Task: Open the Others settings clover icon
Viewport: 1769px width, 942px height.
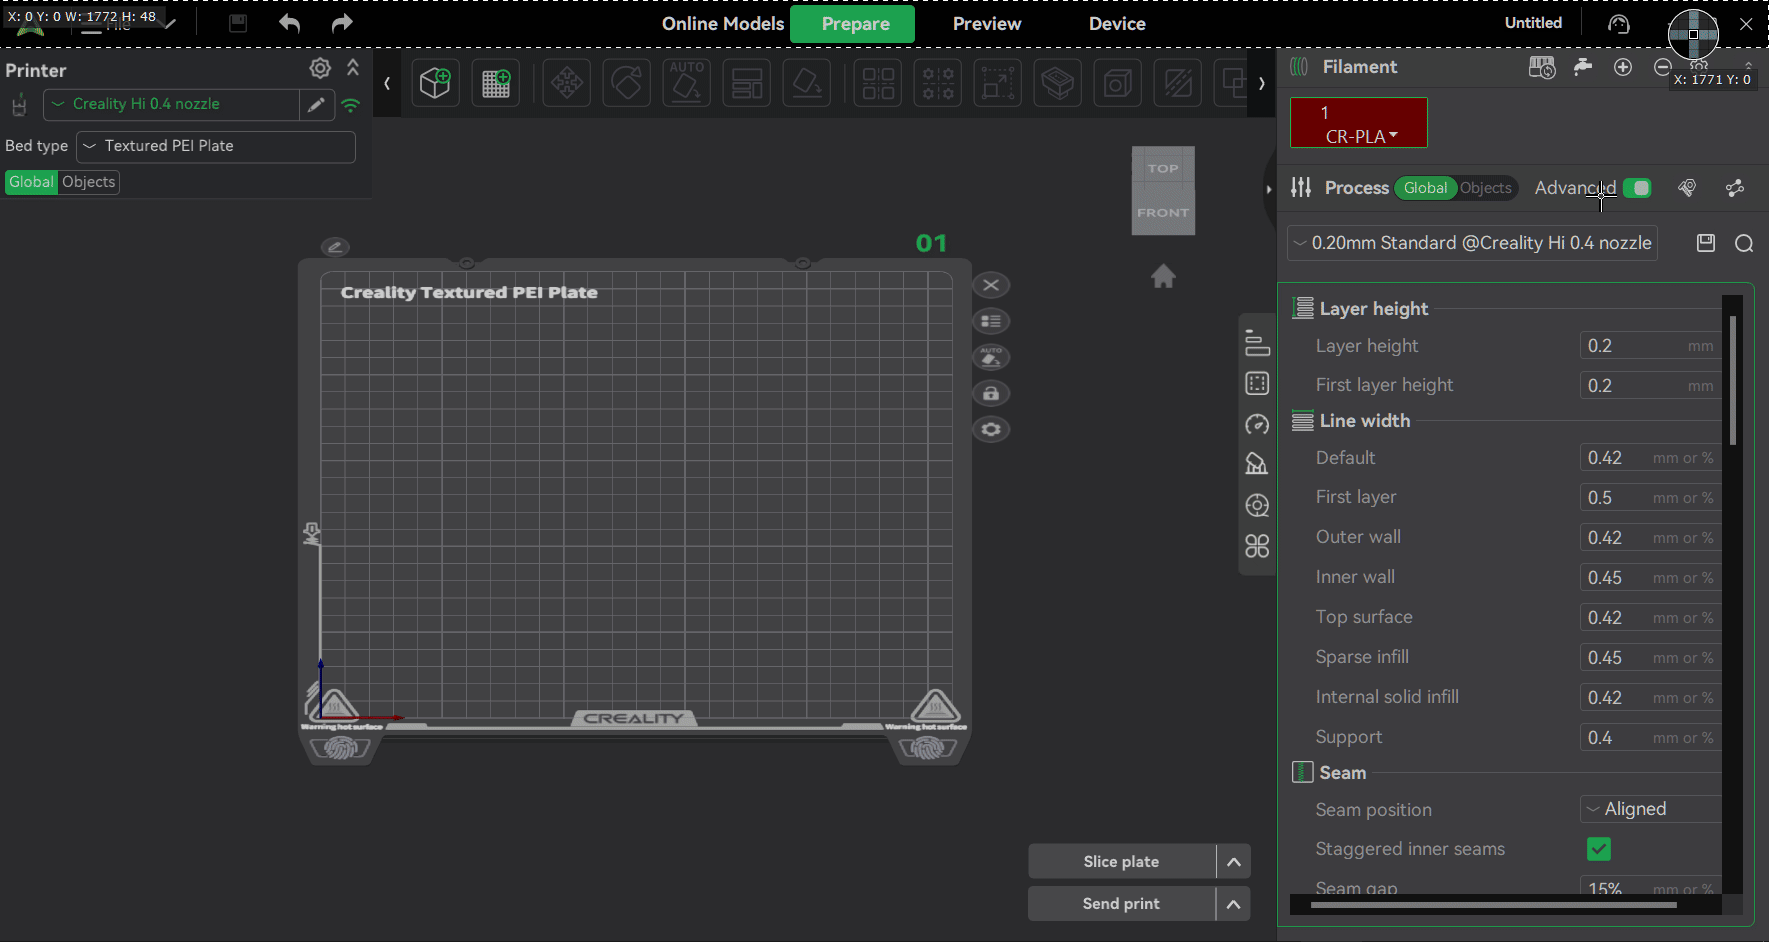Action: 1257,546
